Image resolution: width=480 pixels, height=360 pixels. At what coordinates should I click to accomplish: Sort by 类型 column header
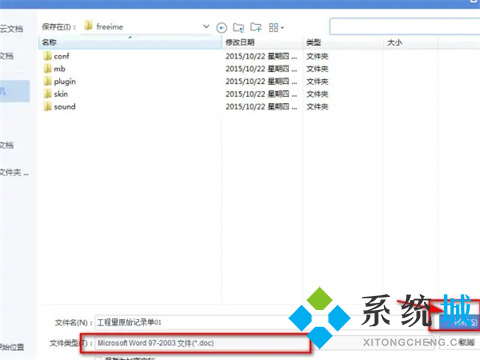coord(343,43)
